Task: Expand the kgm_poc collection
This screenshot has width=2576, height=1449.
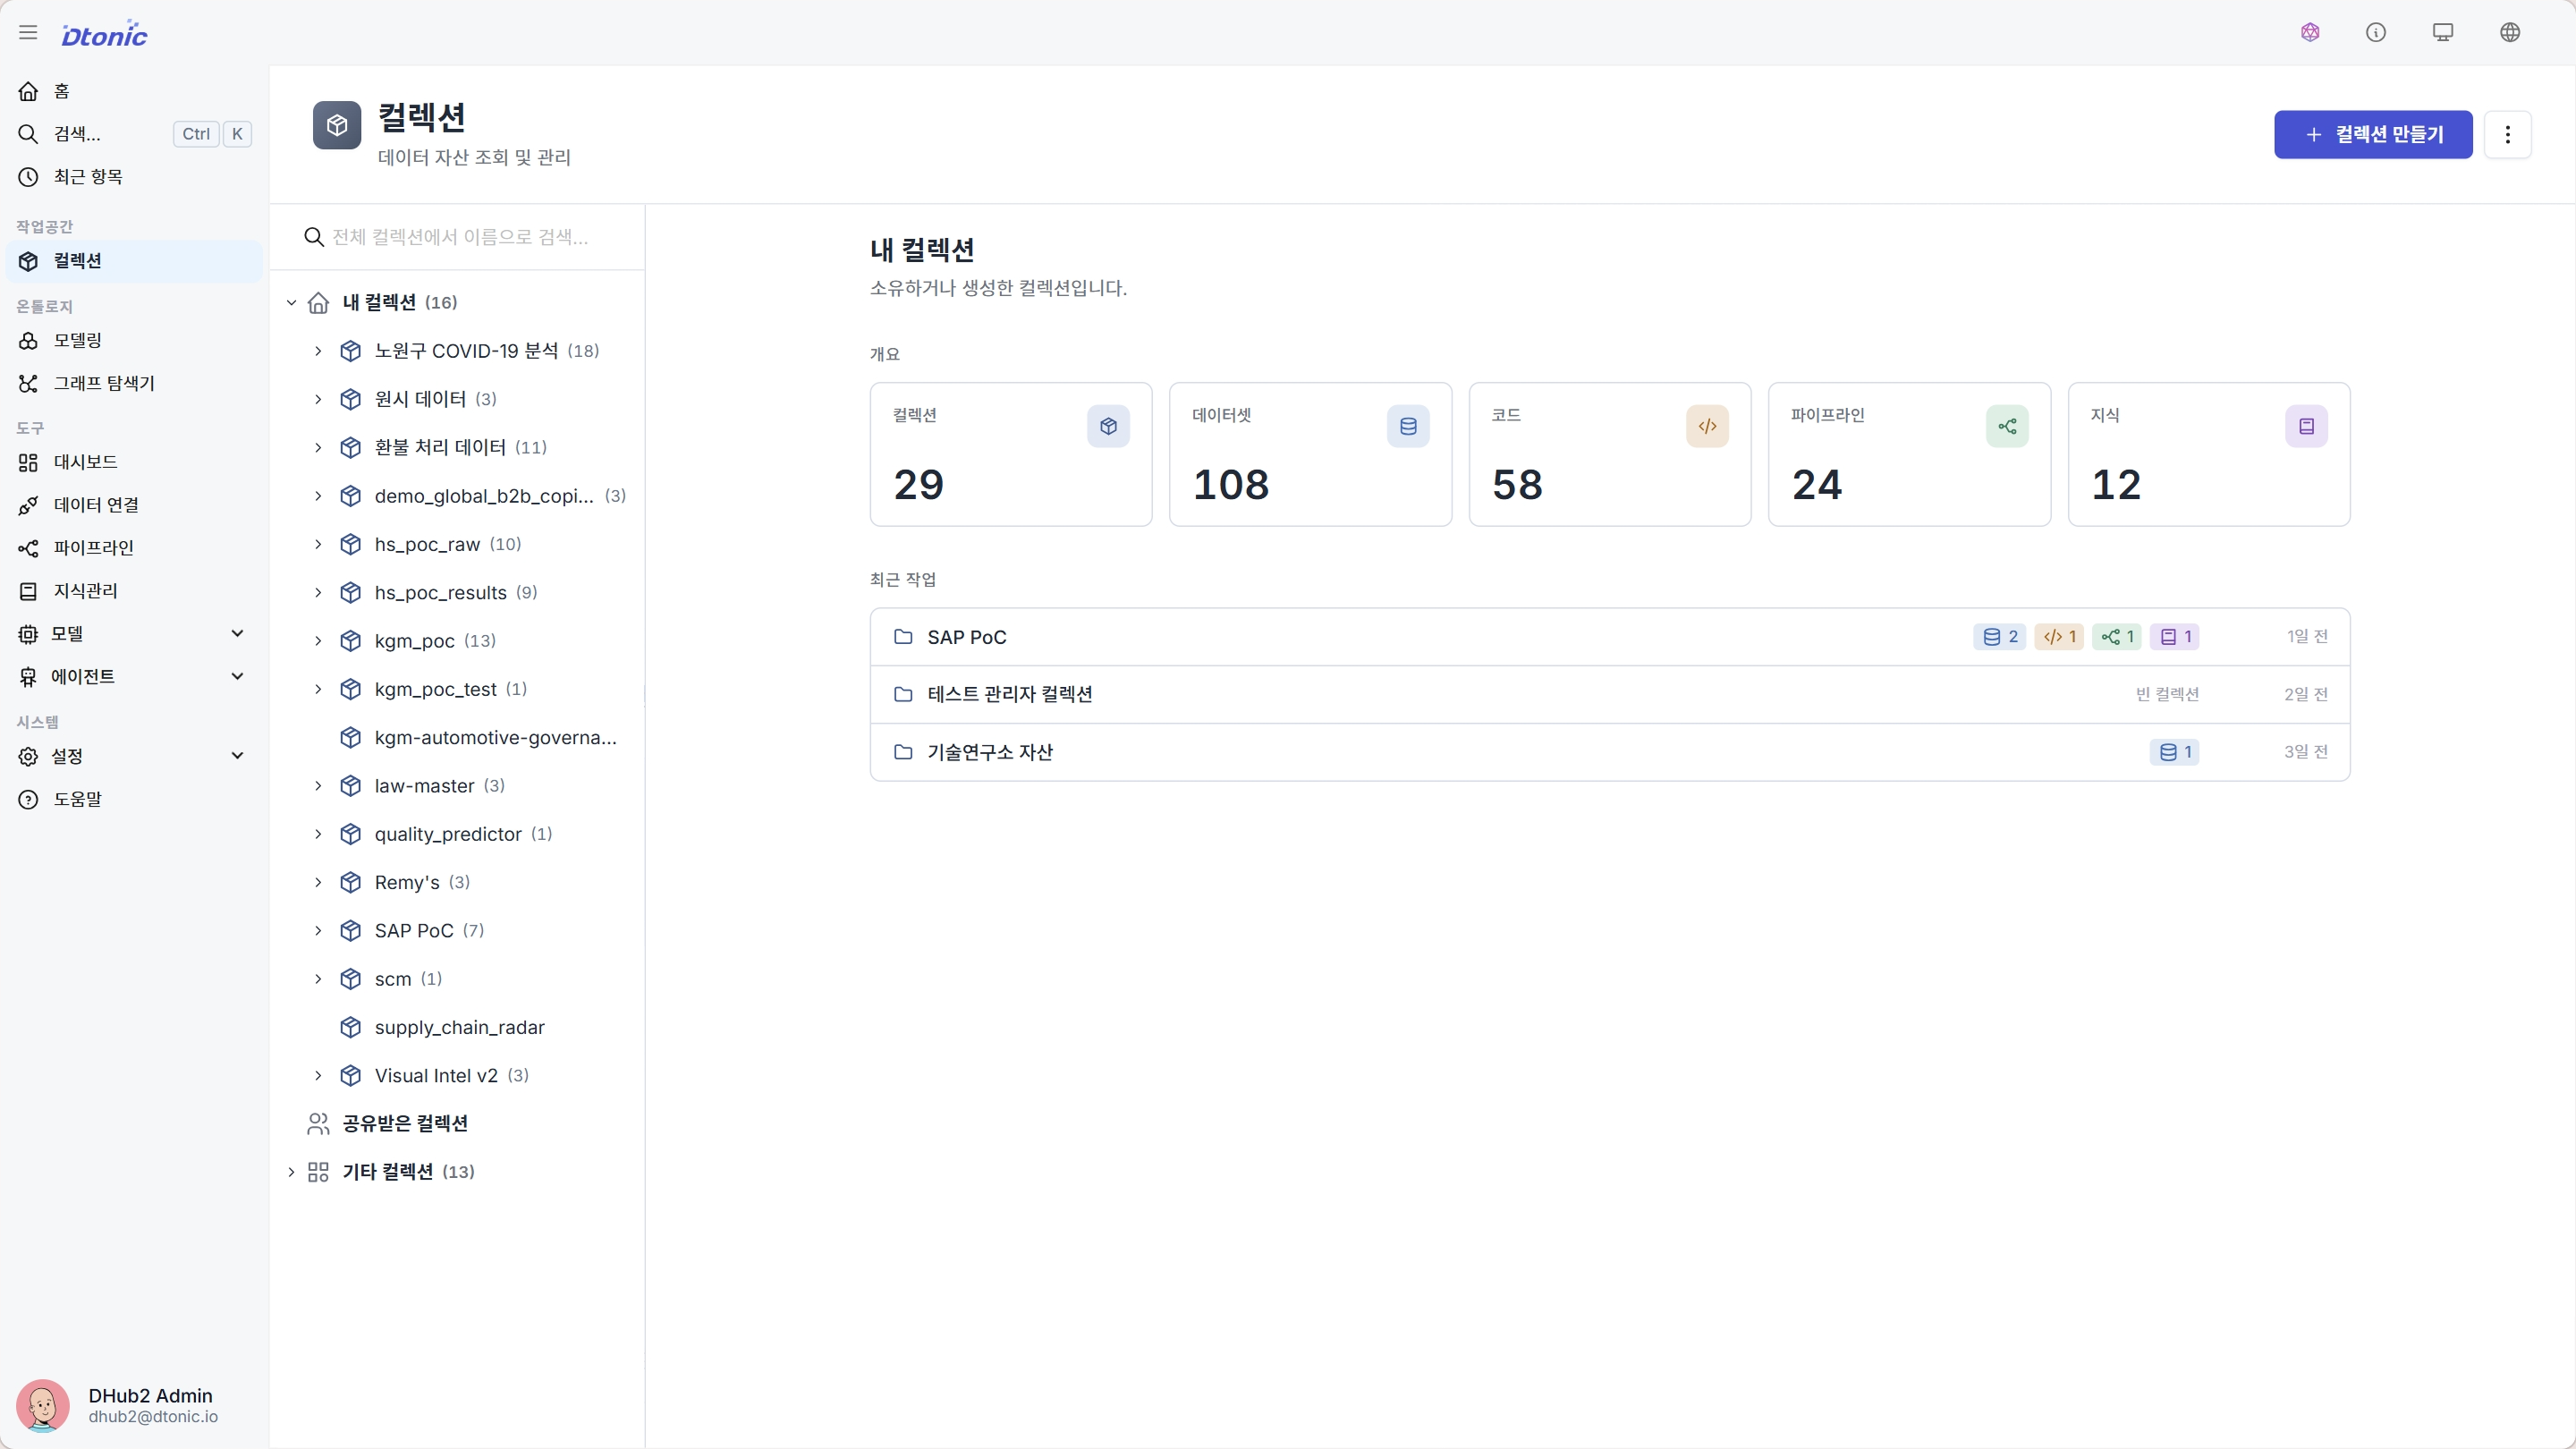Action: coord(318,641)
